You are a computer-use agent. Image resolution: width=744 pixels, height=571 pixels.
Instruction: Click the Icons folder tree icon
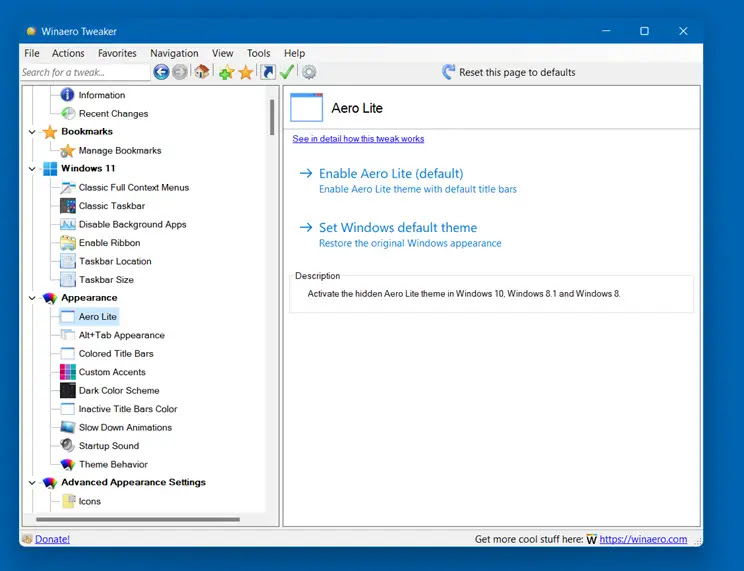pos(69,501)
